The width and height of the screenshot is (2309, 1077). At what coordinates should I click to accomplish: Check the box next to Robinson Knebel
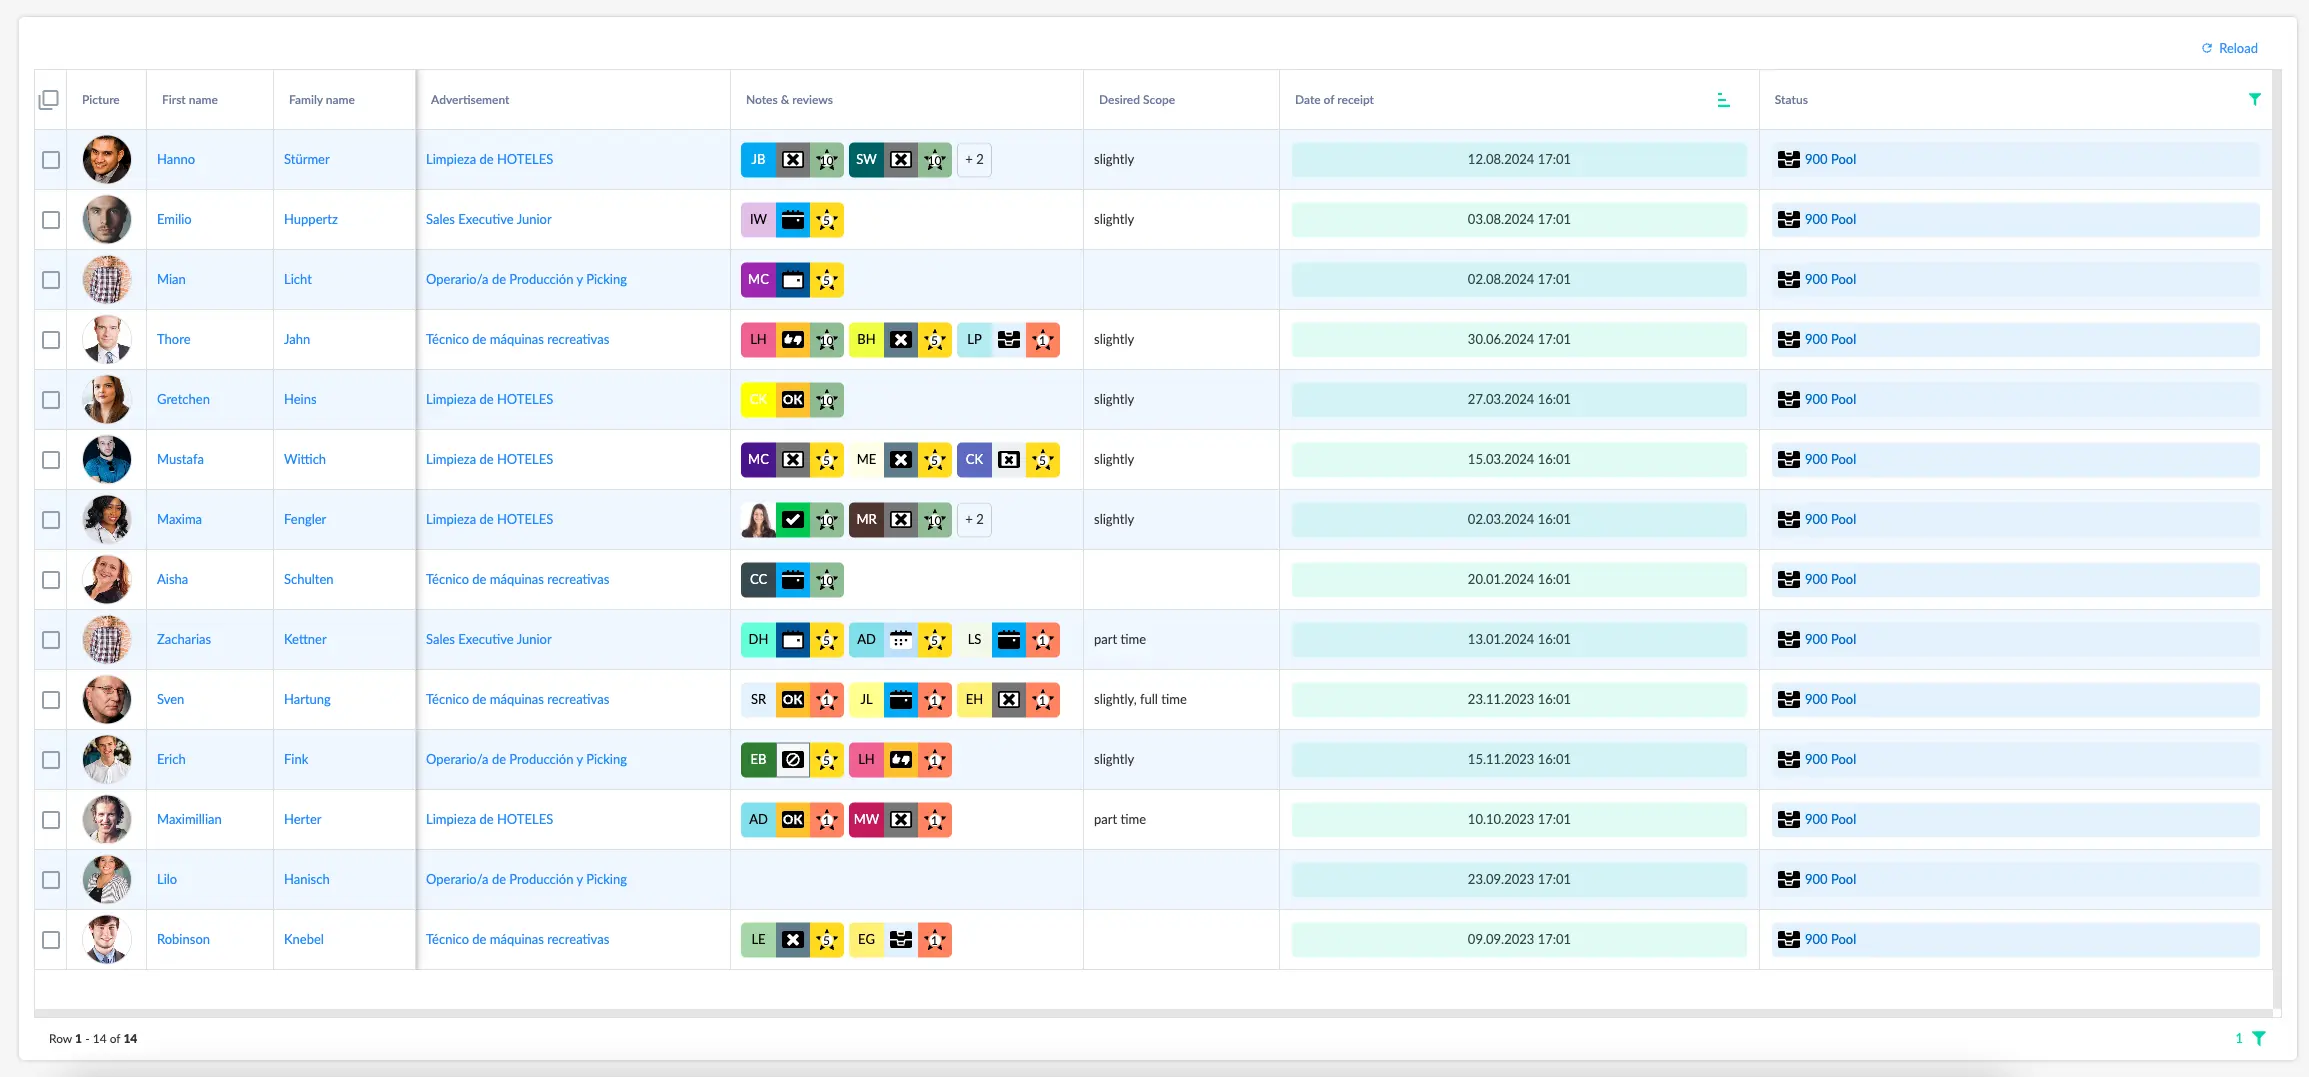[x=51, y=940]
